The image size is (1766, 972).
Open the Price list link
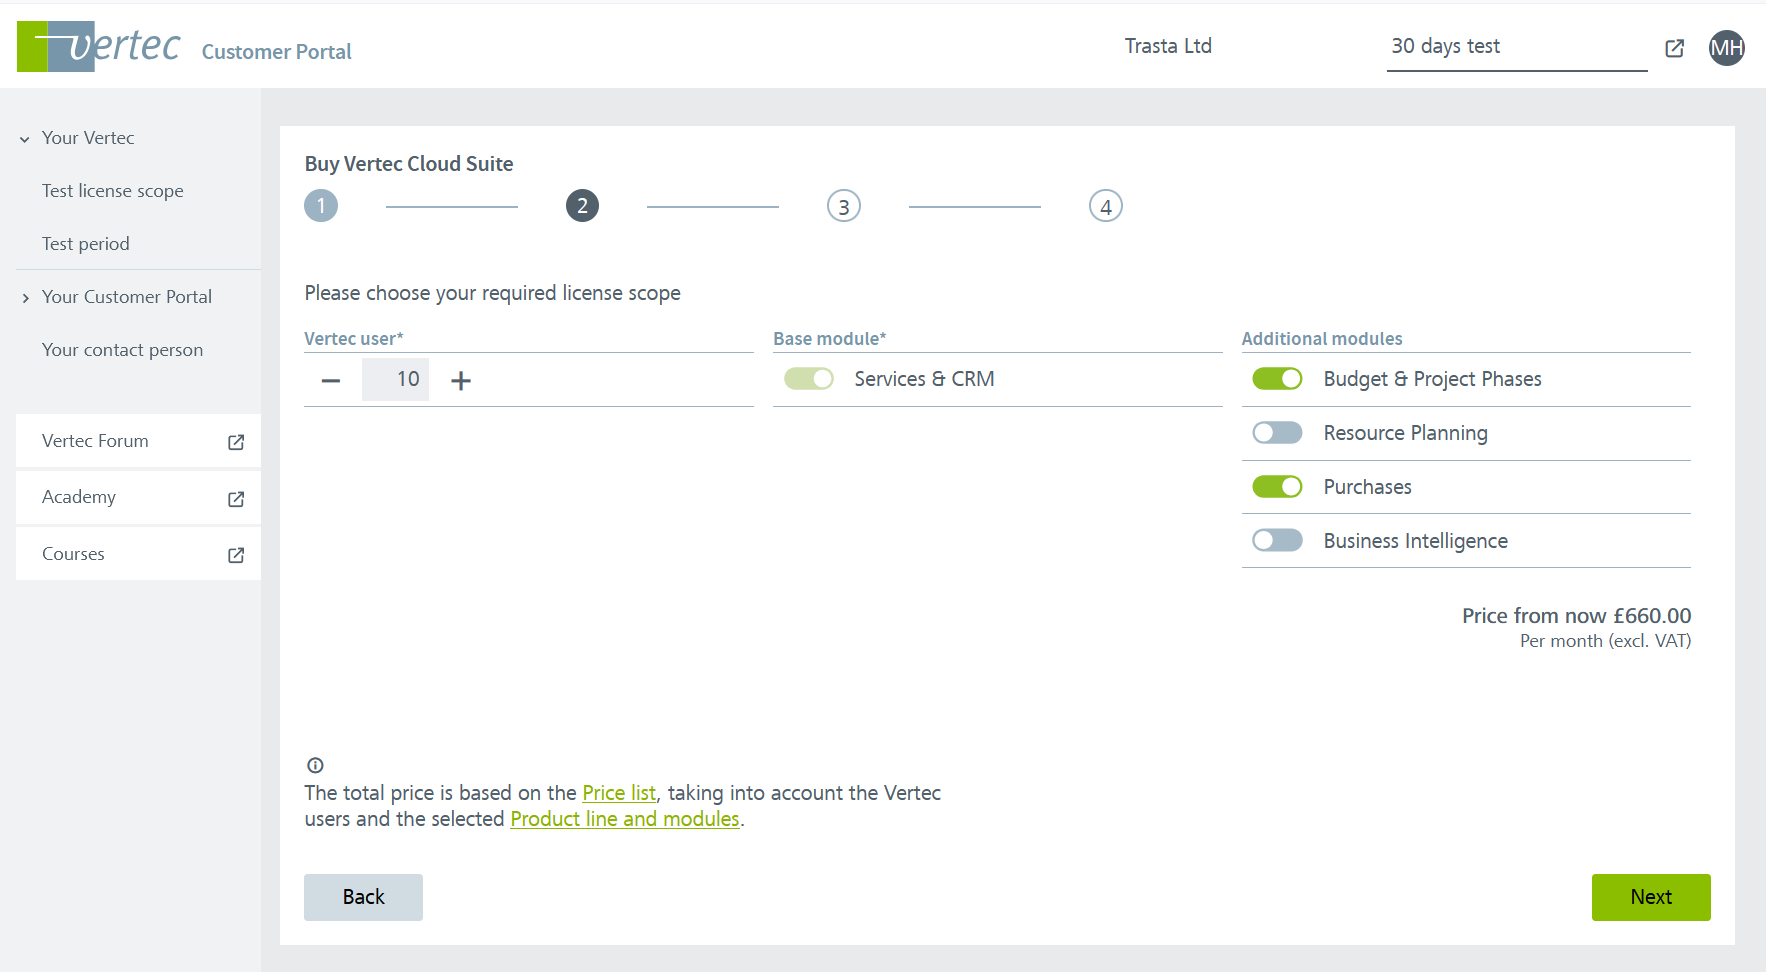pyautogui.click(x=619, y=793)
